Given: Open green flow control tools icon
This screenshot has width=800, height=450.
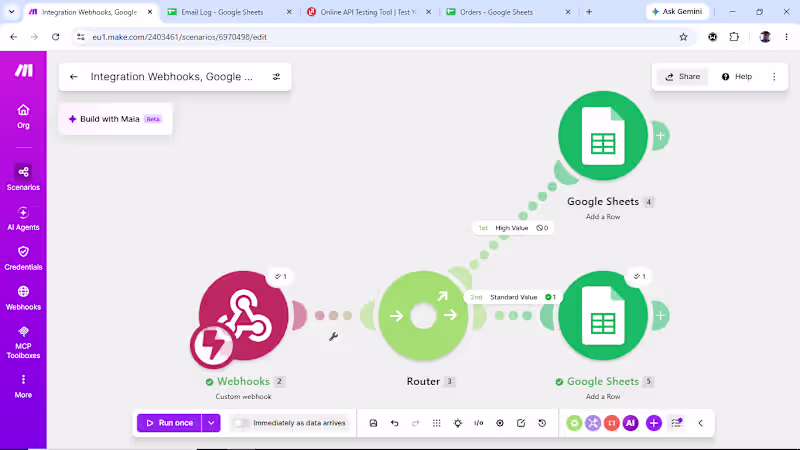Looking at the screenshot, I should point(574,423).
